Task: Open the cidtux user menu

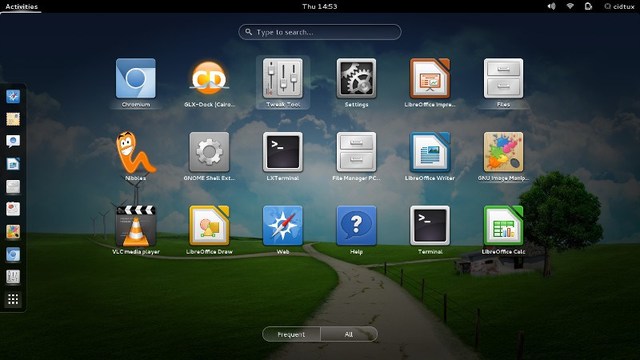Action: 620,6
